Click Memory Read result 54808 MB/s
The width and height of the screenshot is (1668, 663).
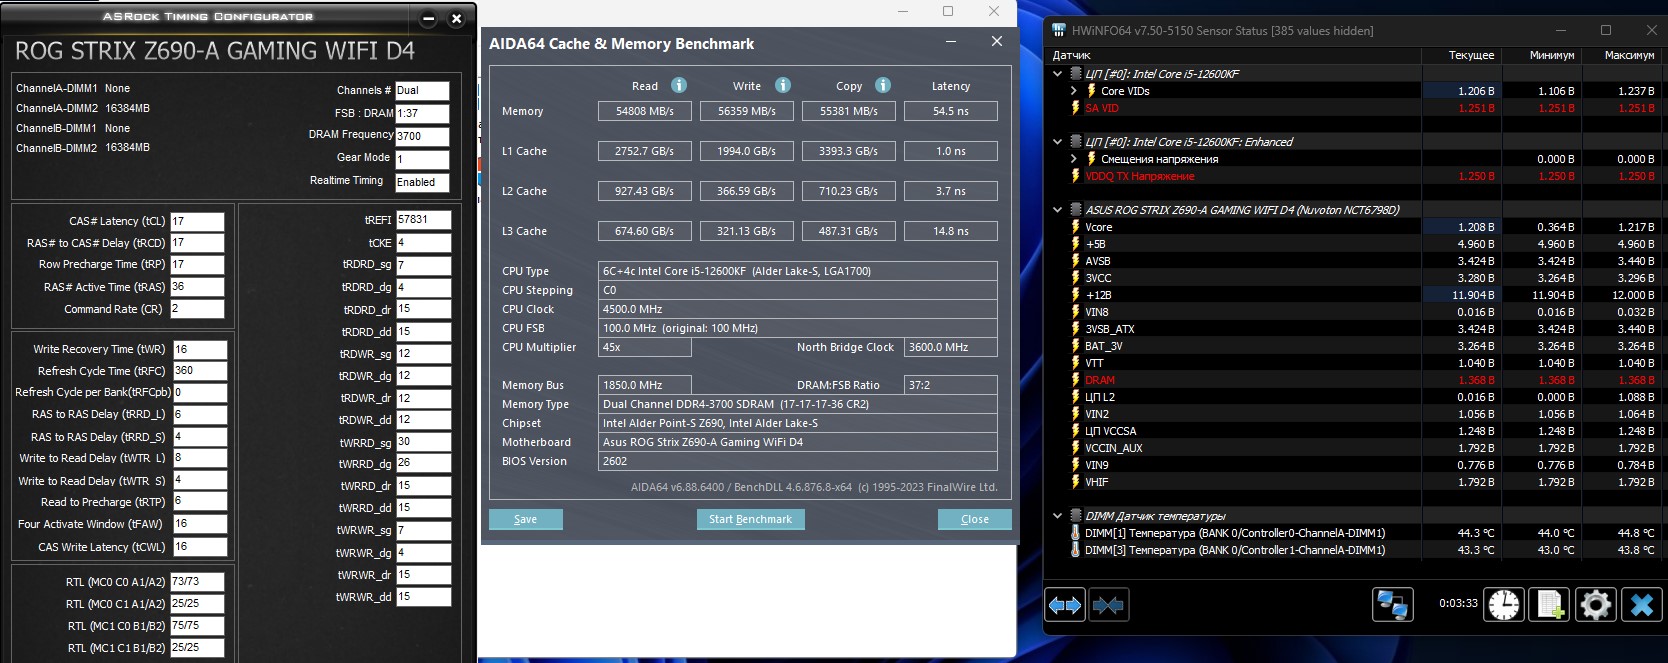pos(644,111)
